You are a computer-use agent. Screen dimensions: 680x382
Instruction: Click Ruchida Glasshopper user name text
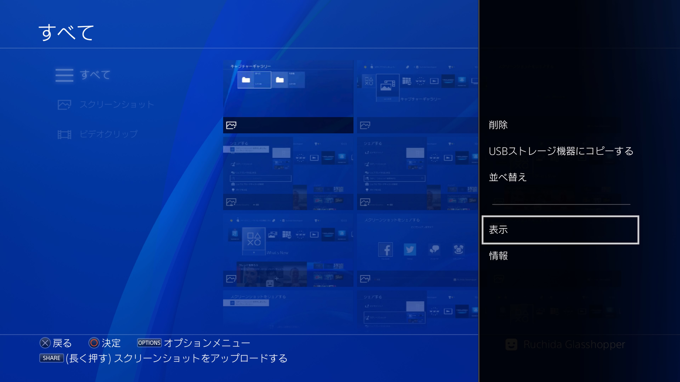574,345
